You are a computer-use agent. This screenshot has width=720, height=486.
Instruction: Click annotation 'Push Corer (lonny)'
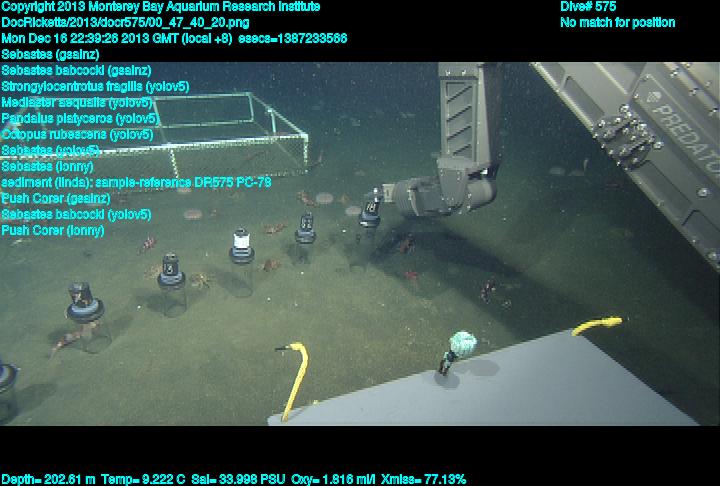(53, 231)
